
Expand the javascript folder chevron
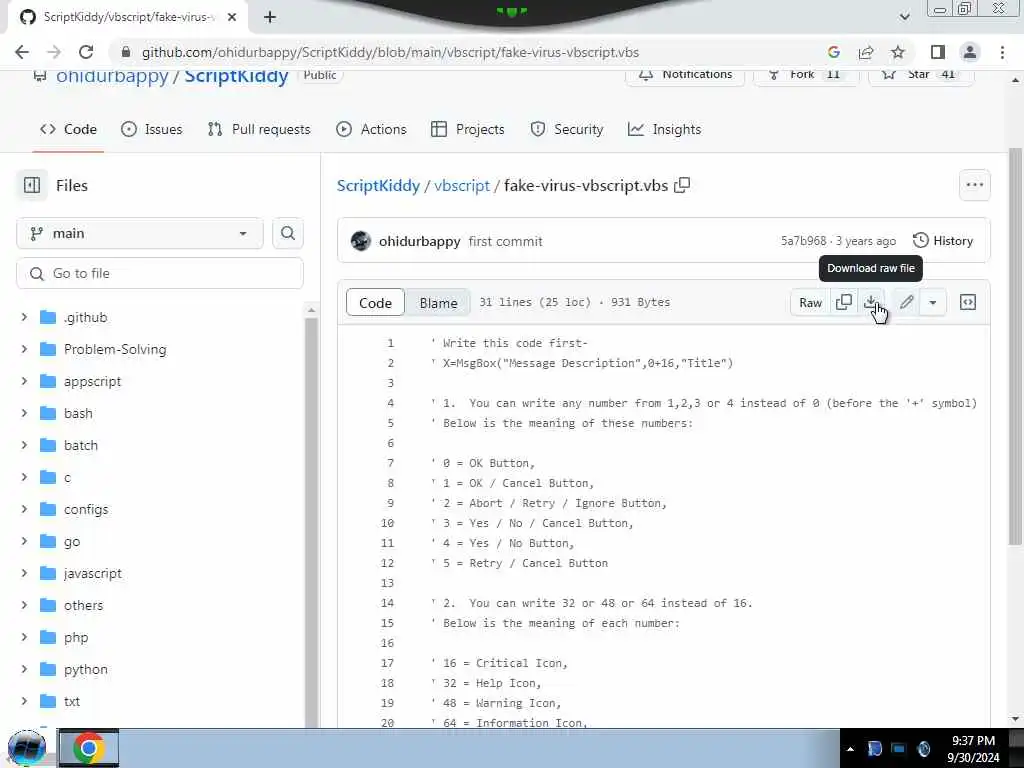[24, 573]
